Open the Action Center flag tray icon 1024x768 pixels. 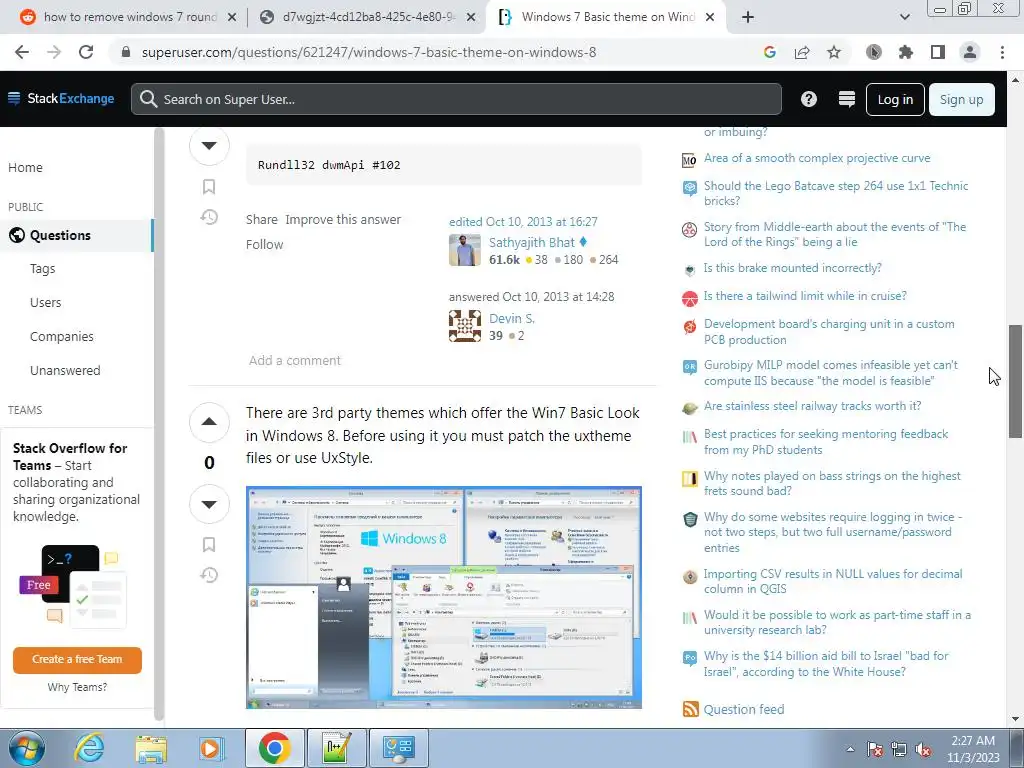(875, 750)
